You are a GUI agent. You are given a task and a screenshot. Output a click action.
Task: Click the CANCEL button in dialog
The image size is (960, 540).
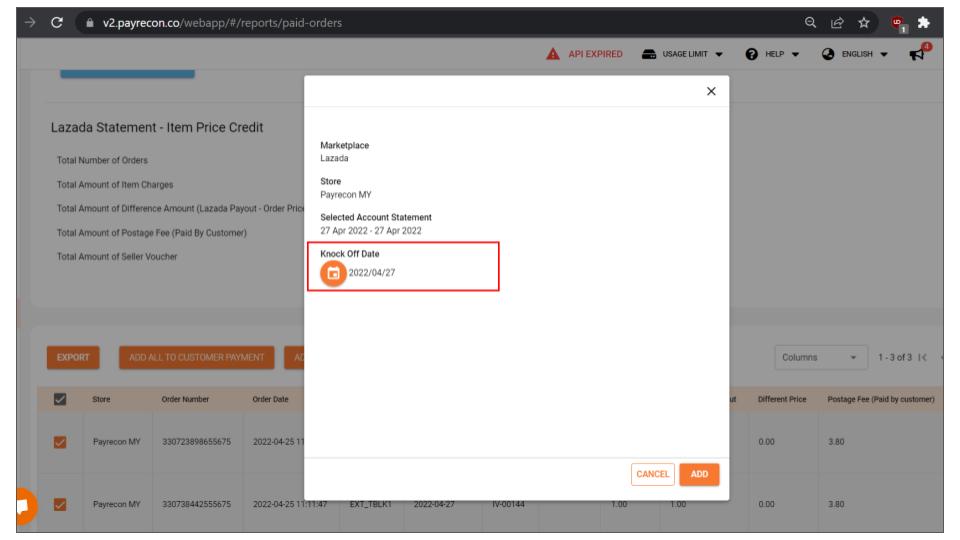[x=653, y=474]
